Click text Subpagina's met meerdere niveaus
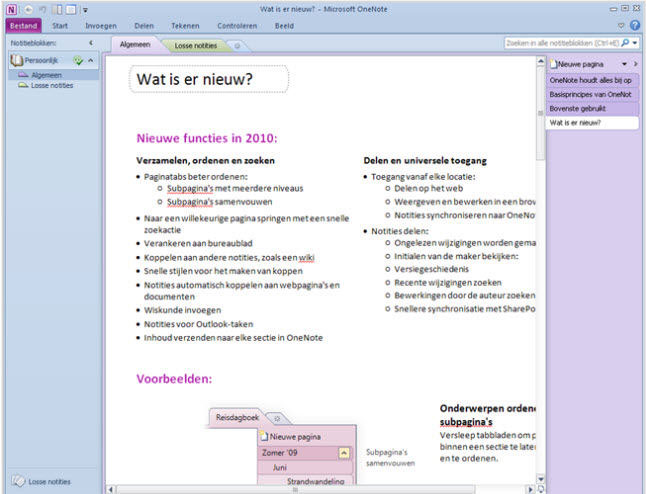This screenshot has height=494, width=646. tap(235, 189)
